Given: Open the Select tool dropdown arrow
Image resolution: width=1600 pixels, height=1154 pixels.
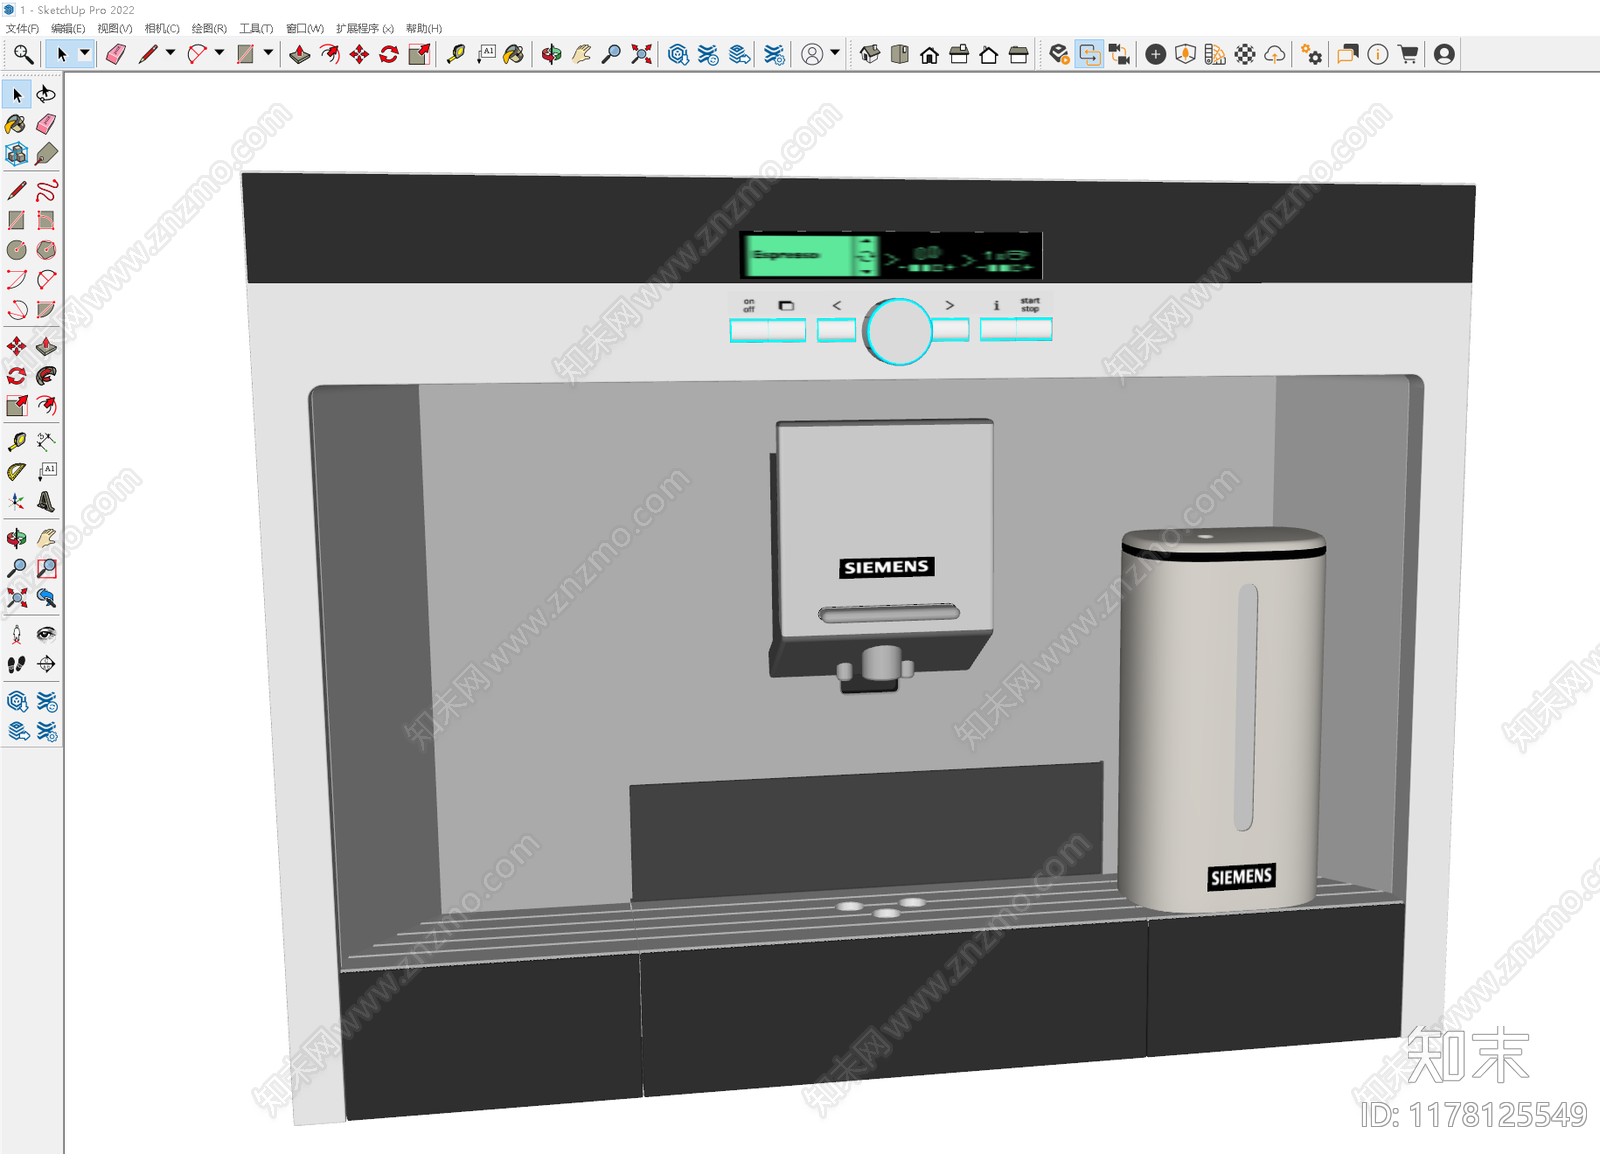Looking at the screenshot, I should (84, 54).
